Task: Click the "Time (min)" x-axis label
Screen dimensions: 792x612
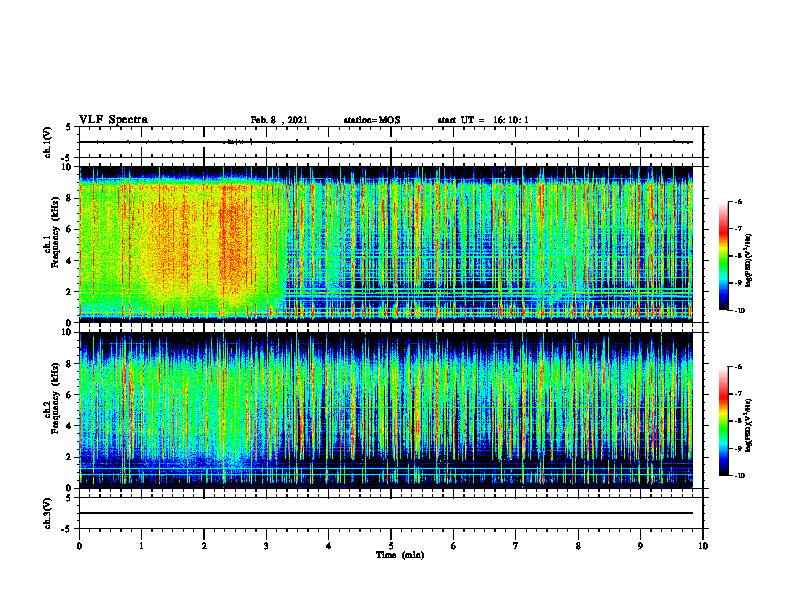Action: tap(400, 555)
